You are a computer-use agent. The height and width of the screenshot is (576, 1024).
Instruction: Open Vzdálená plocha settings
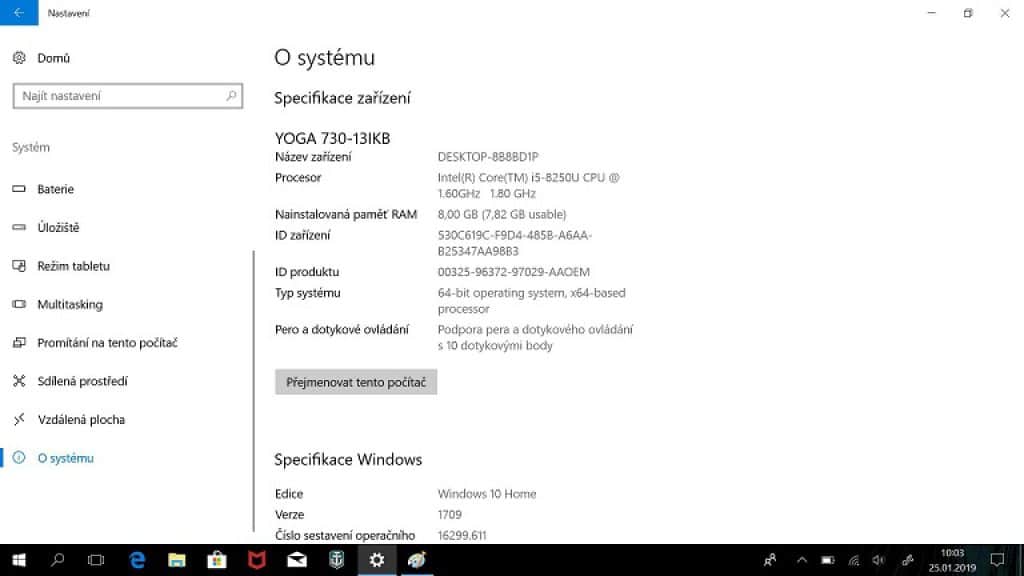tap(69, 420)
